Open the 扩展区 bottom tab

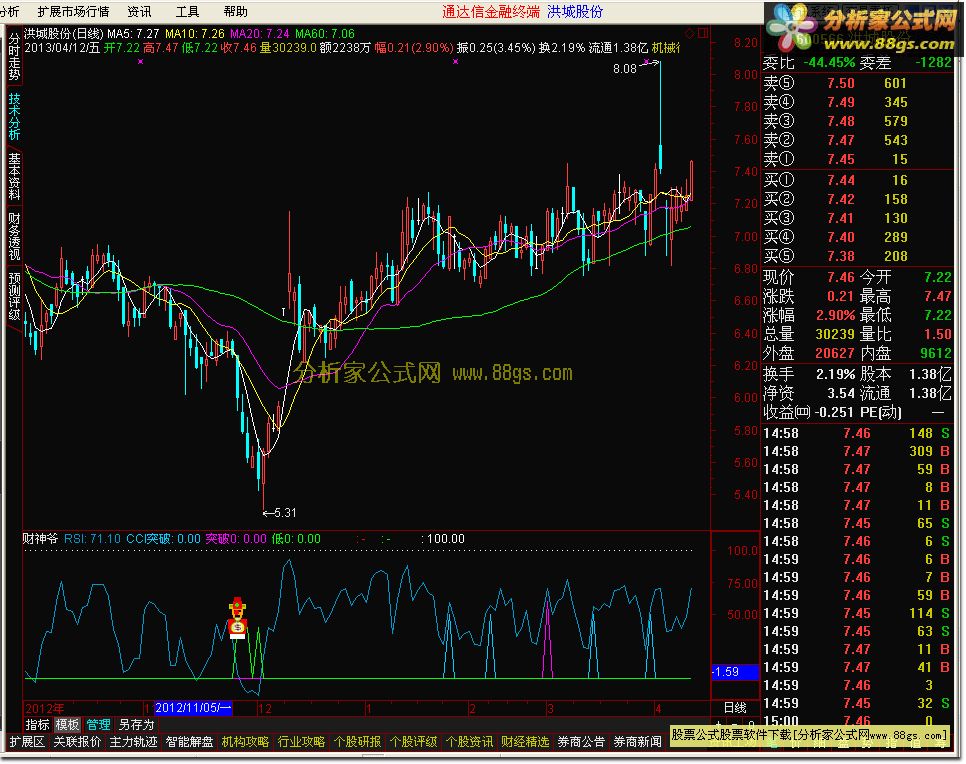[x=28, y=742]
